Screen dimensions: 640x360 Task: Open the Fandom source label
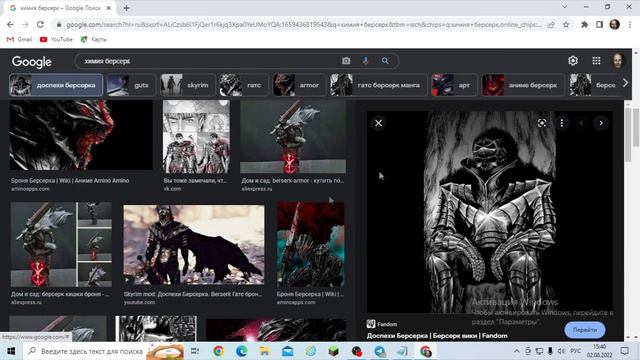[382, 324]
